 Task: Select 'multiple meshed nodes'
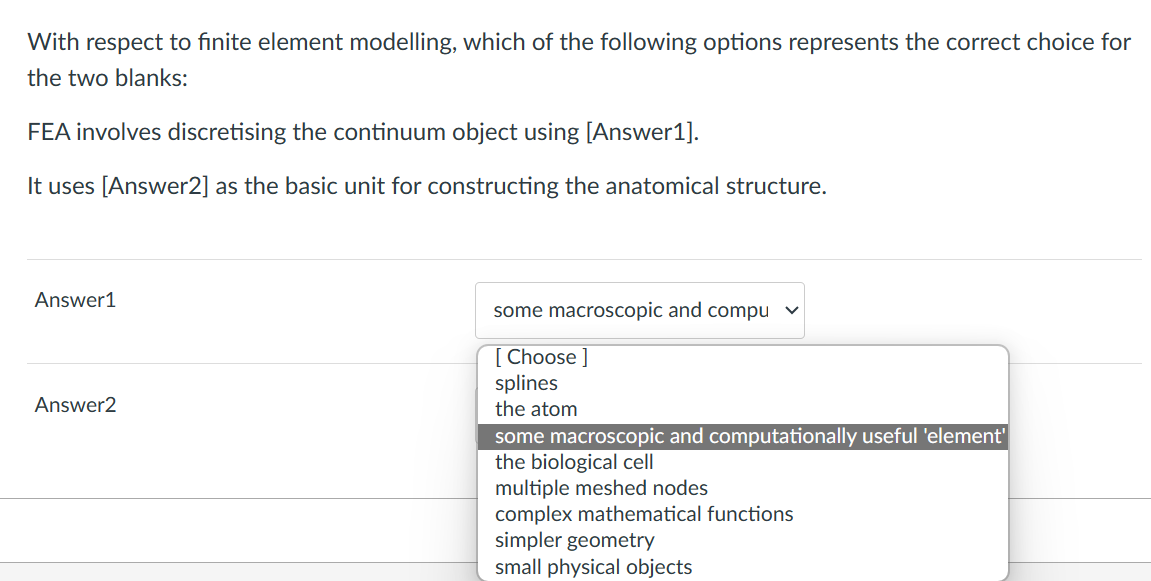(602, 488)
